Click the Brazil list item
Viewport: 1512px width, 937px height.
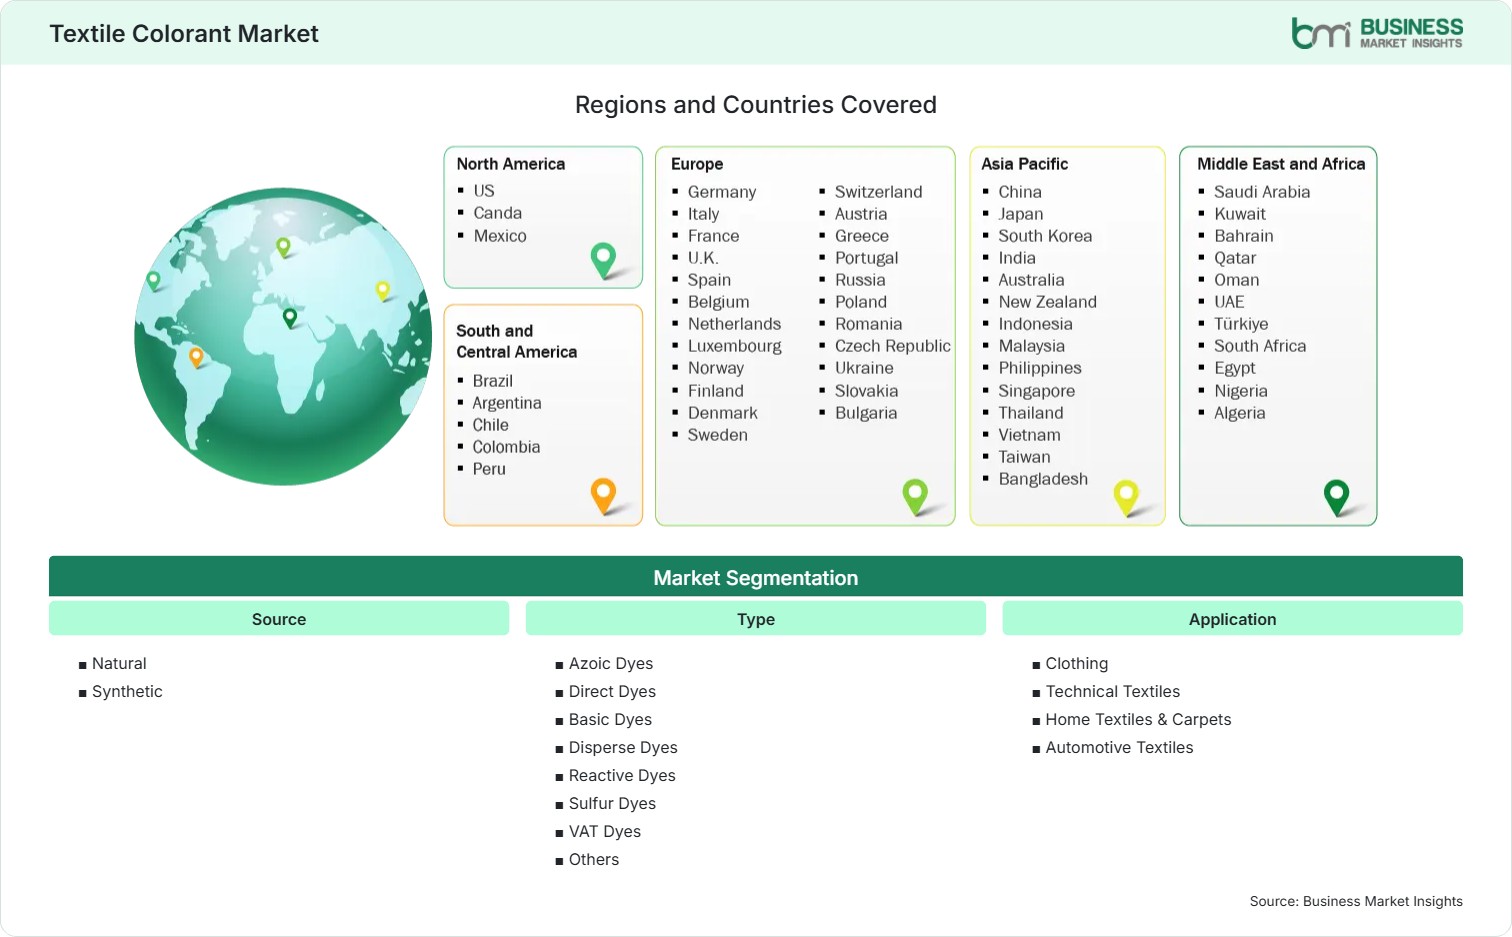coord(493,381)
